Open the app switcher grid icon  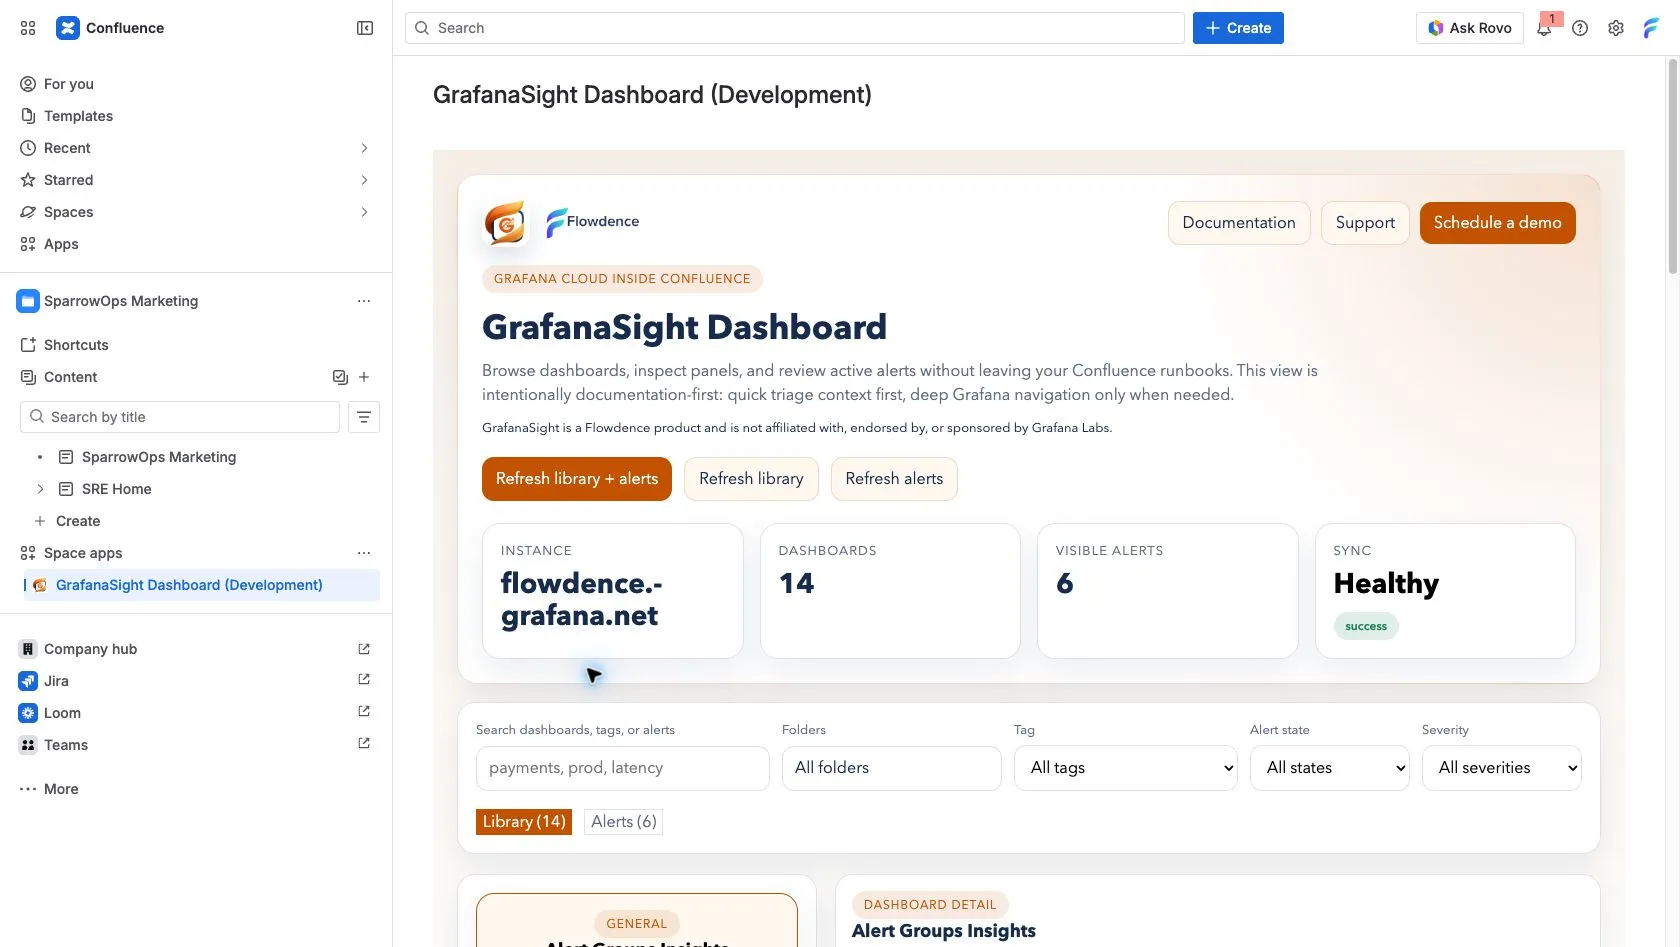click(28, 28)
